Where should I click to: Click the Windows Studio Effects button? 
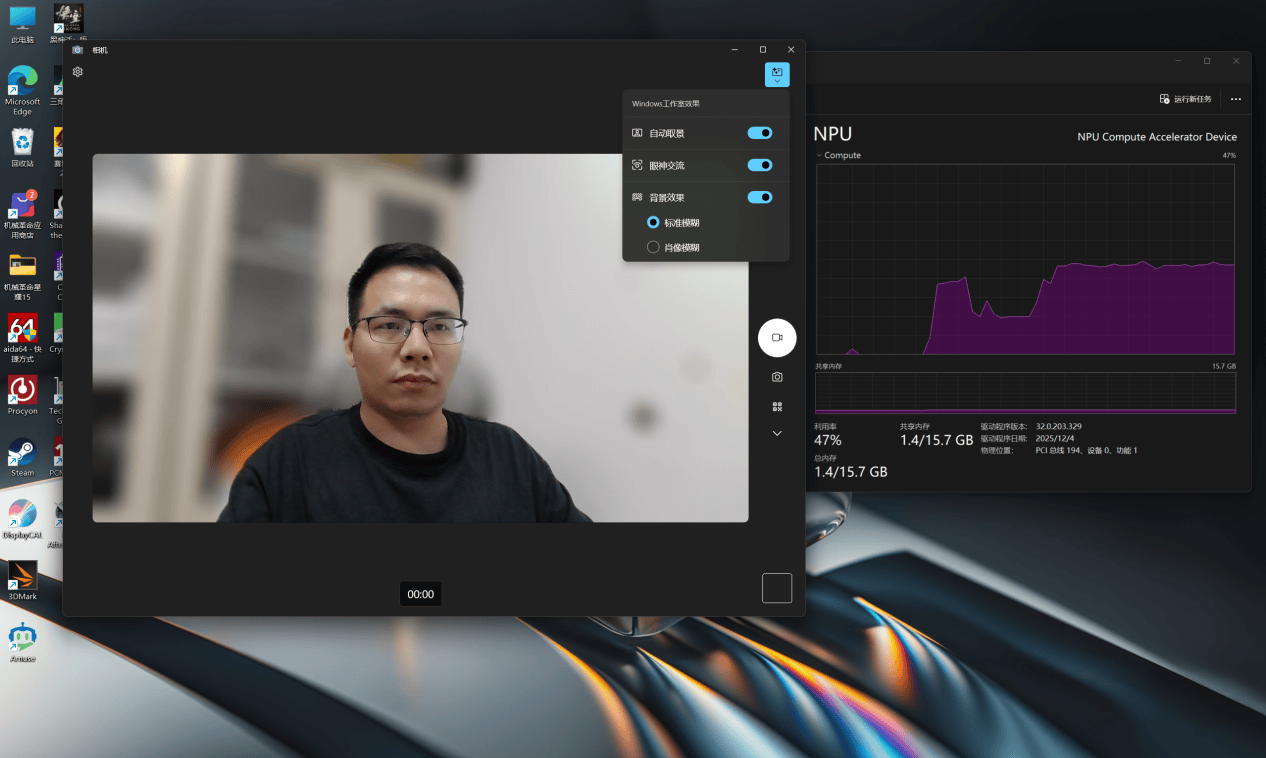pyautogui.click(x=777, y=74)
